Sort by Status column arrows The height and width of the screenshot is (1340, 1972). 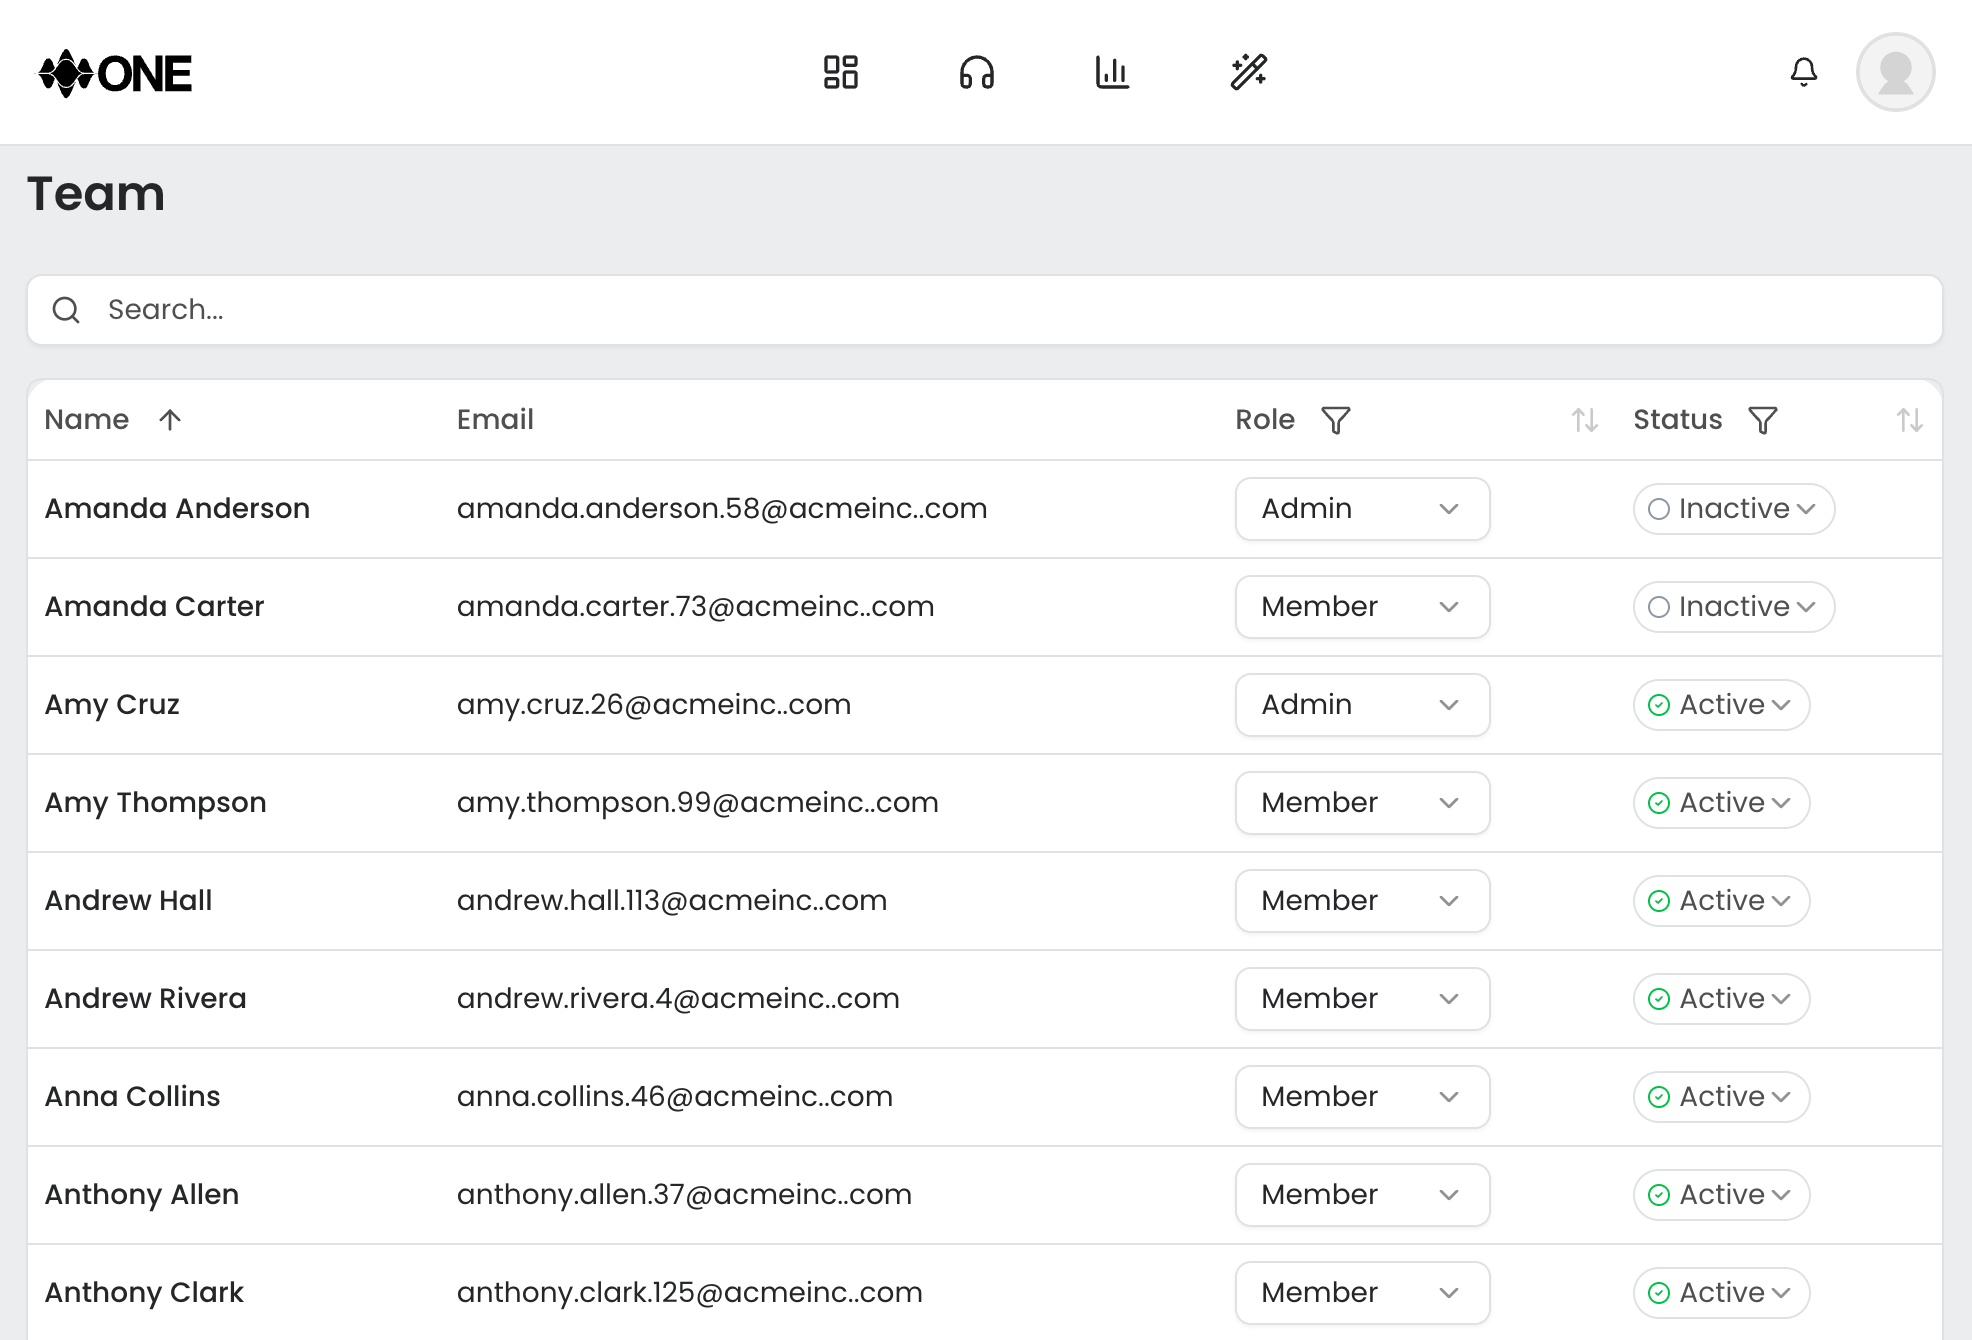[1909, 420]
